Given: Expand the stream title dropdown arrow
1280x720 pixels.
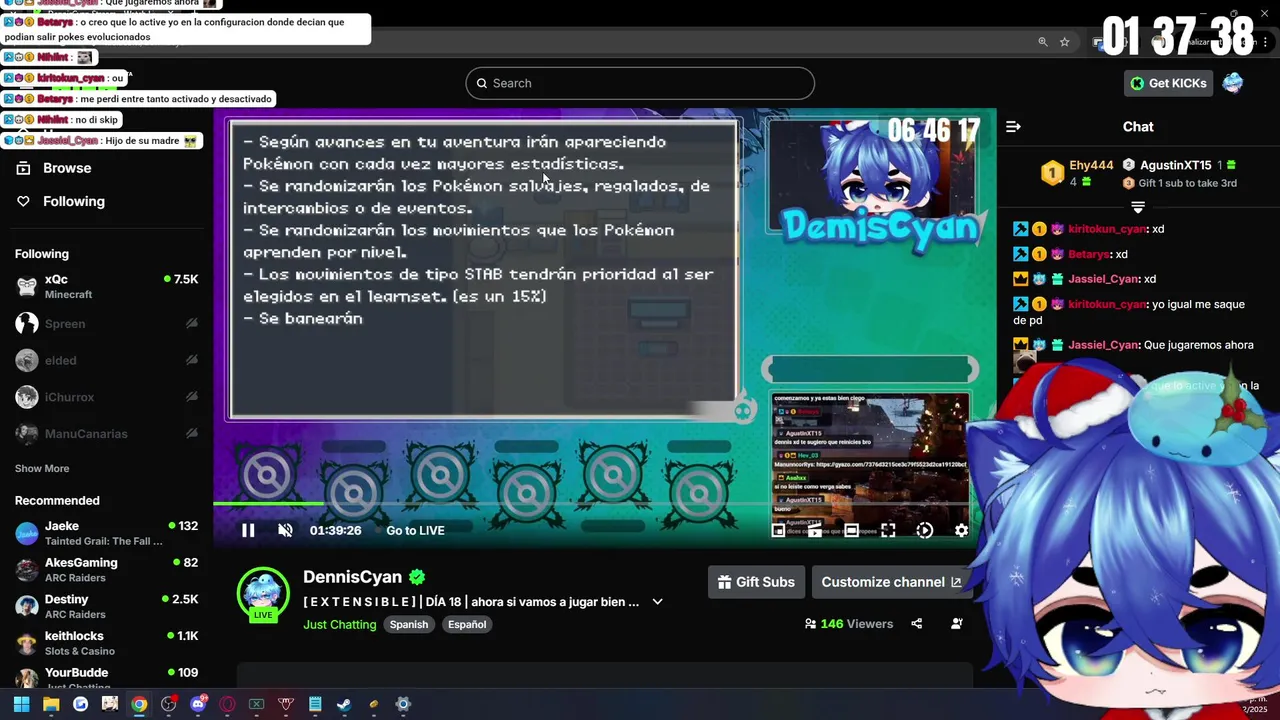Looking at the screenshot, I should click(657, 602).
